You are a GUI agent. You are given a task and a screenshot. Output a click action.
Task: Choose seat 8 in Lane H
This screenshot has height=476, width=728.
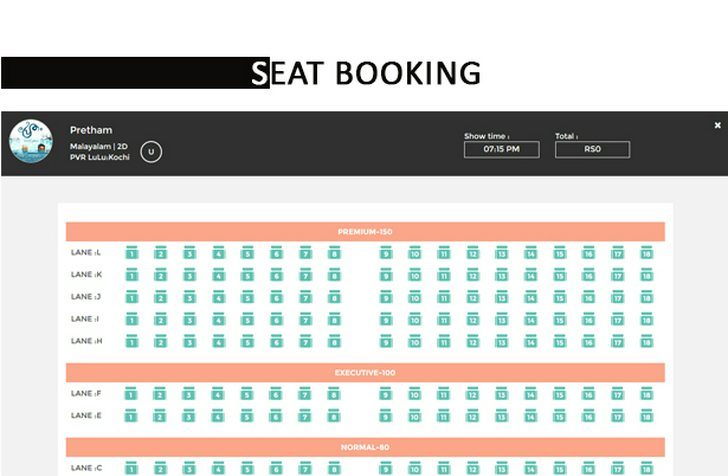pyautogui.click(x=334, y=341)
